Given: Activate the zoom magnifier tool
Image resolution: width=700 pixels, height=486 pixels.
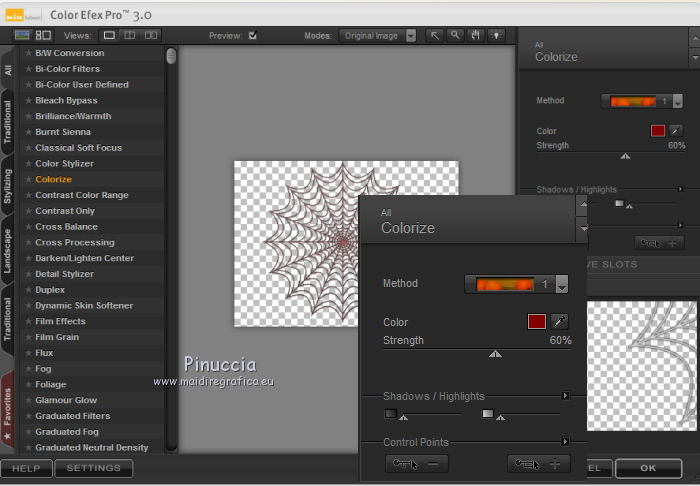Looking at the screenshot, I should [455, 35].
